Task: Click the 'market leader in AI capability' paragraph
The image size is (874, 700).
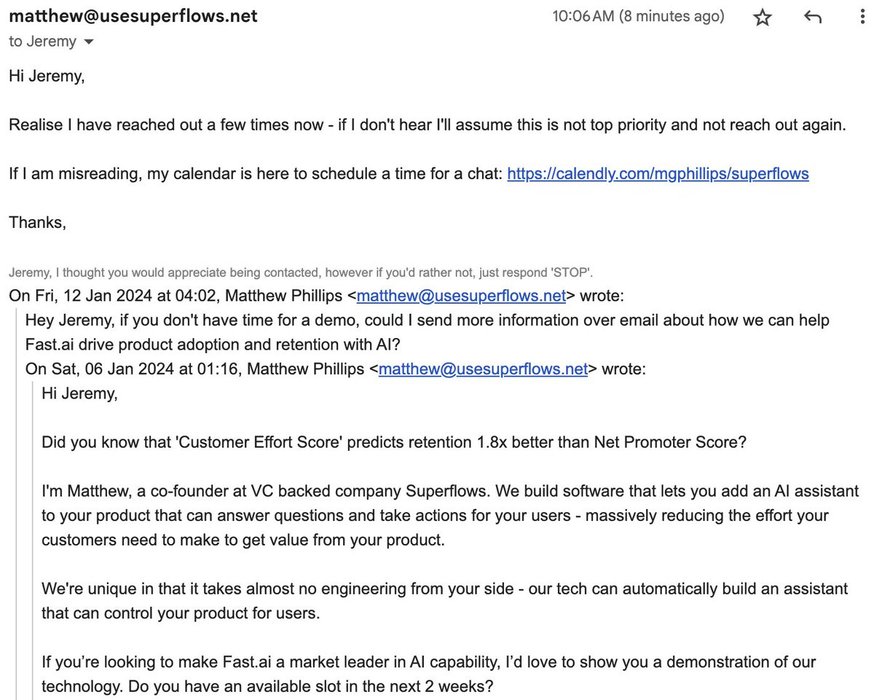Action: 428,674
